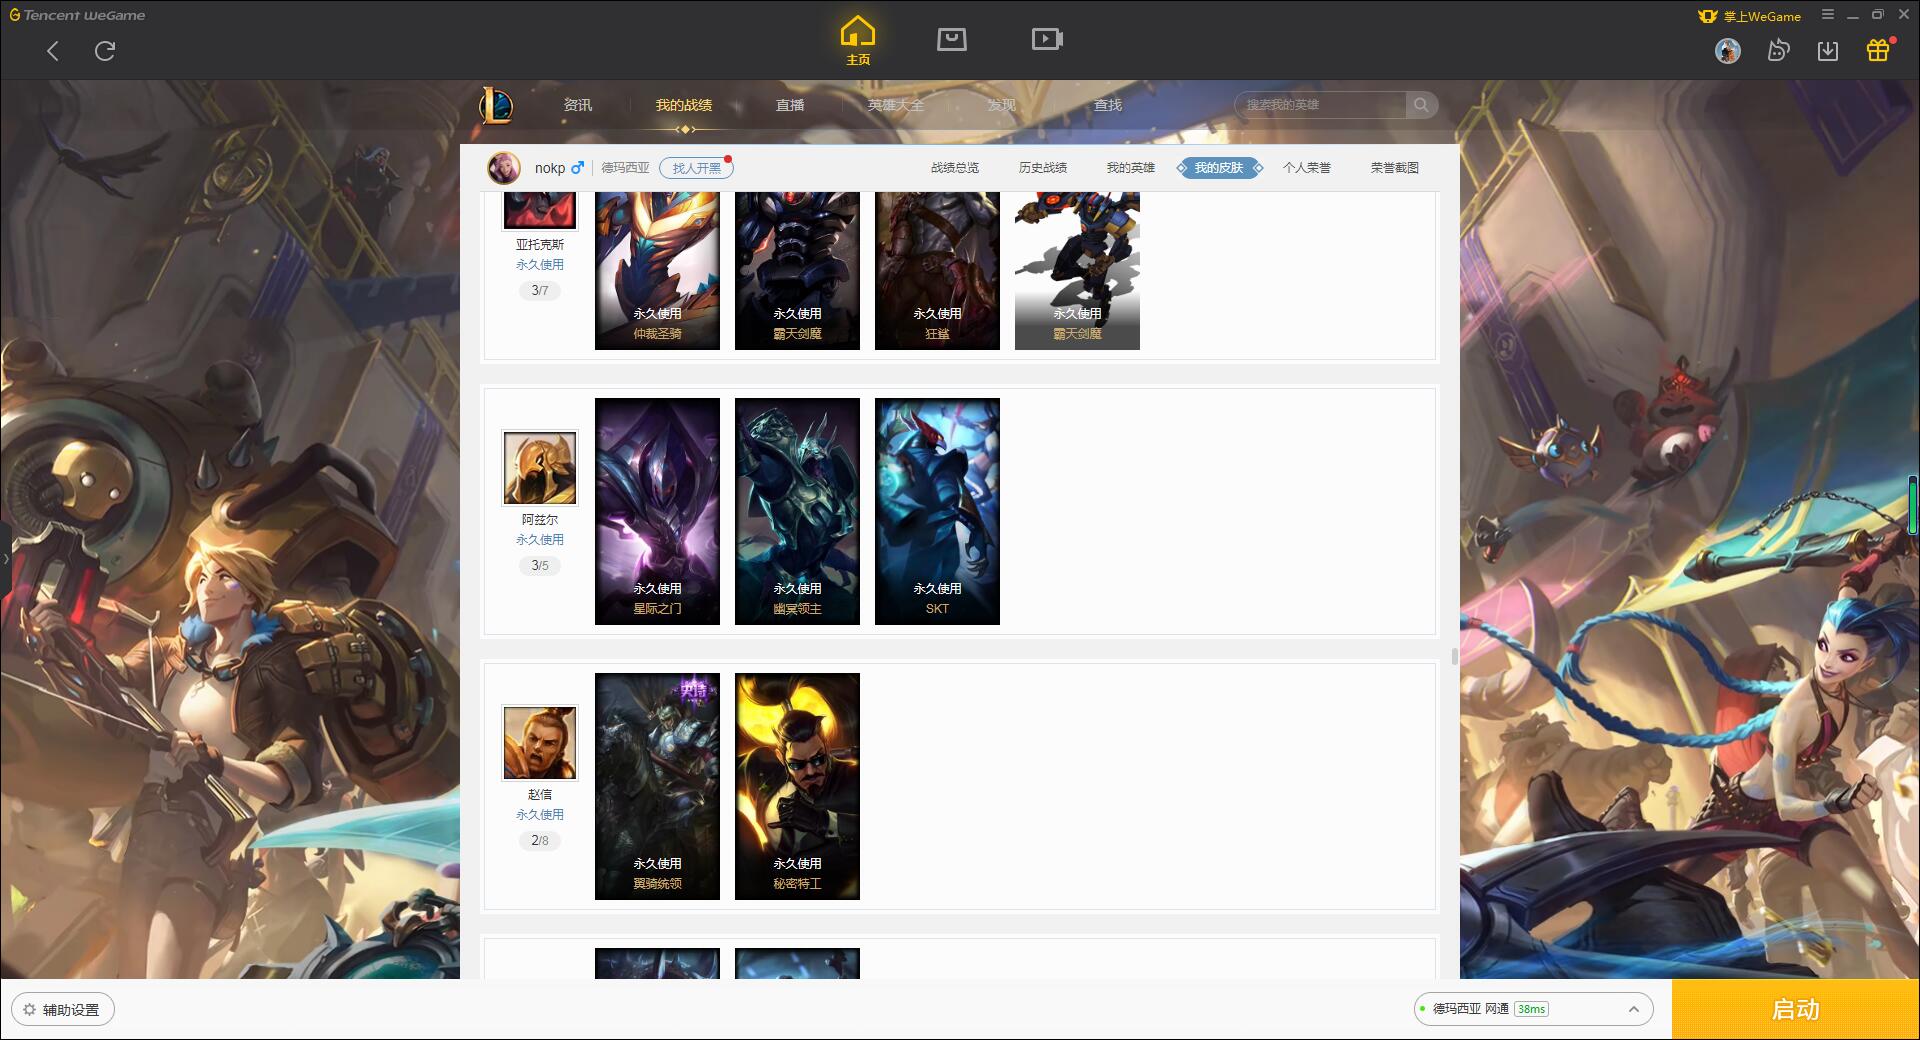Click the SKT skin thumbnail
1920x1040 pixels.
click(x=937, y=511)
